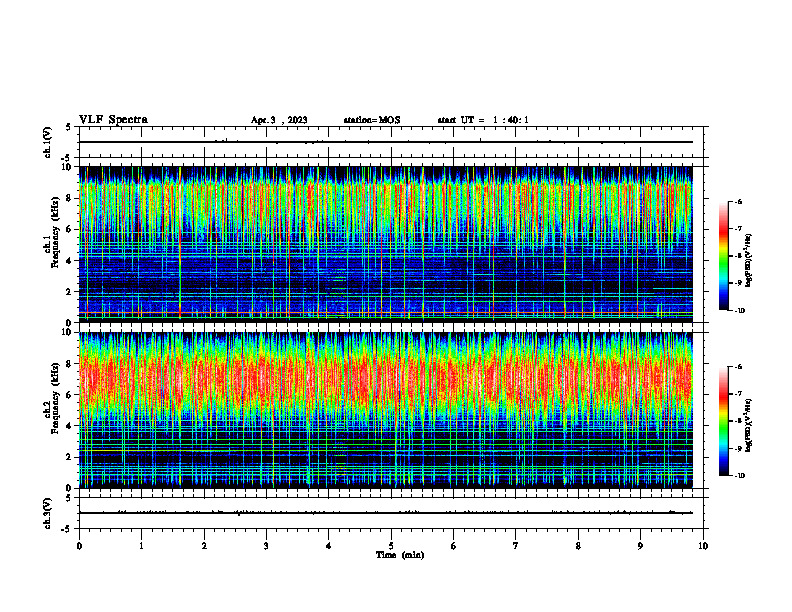Screen dimensions: 792x612
Task: Click the date "Apr. 3, 2023" in the header
Action: point(279,120)
